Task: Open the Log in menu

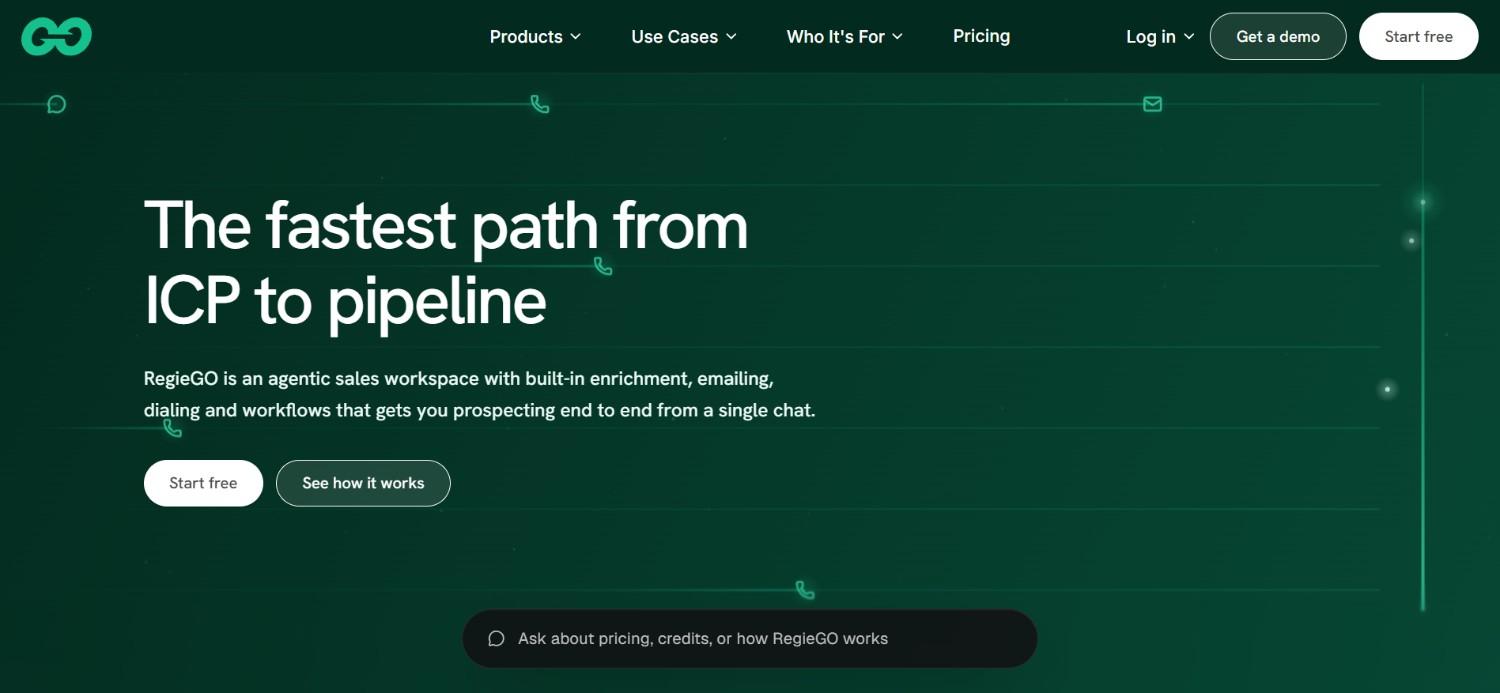Action: pos(1160,37)
